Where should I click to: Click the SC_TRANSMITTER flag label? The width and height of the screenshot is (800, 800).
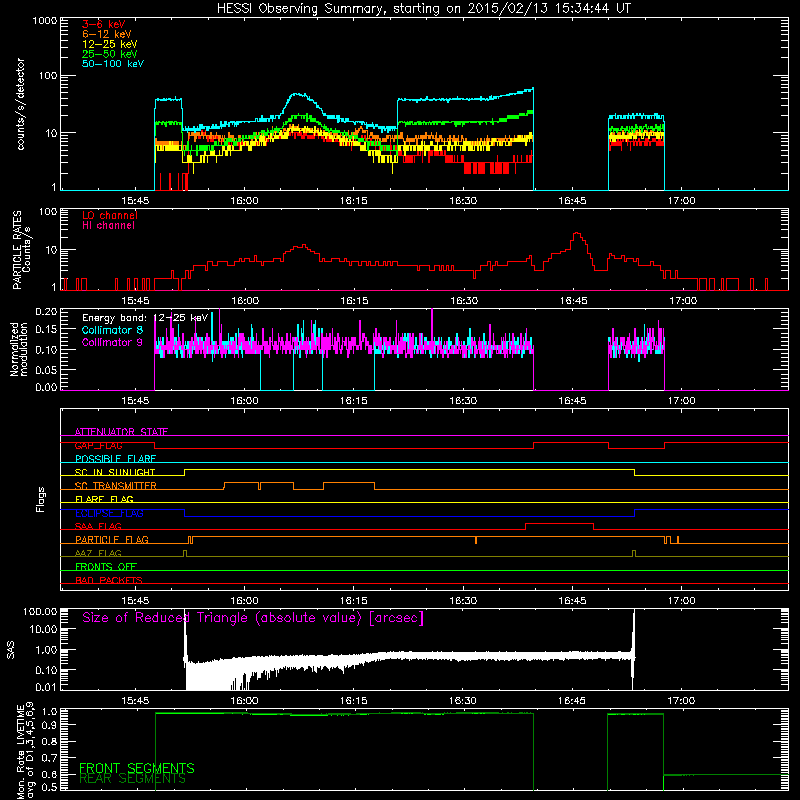pos(116,486)
